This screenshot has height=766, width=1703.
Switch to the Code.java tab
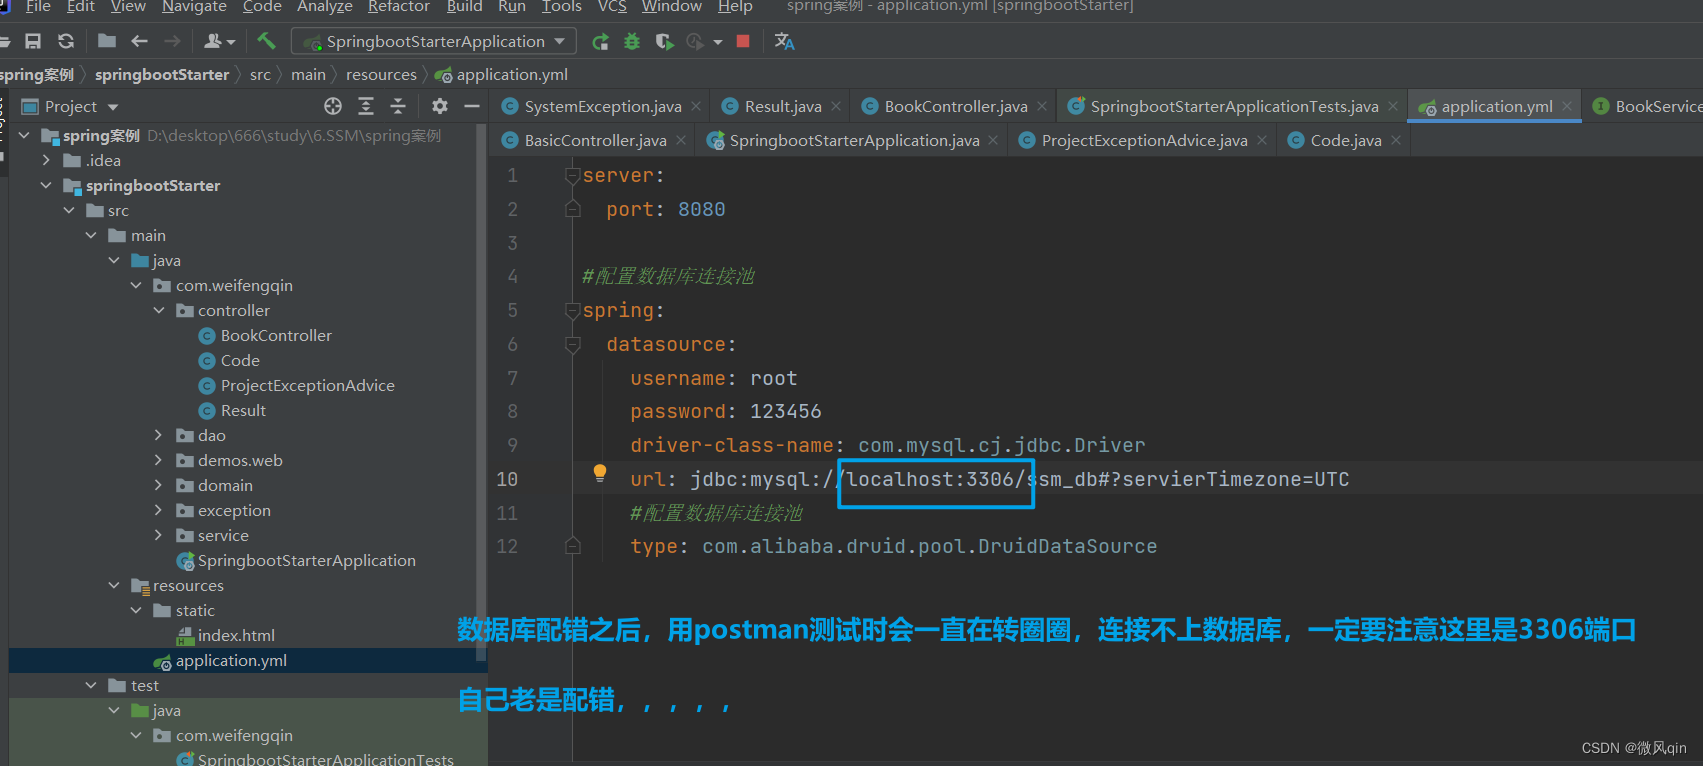pyautogui.click(x=1345, y=140)
